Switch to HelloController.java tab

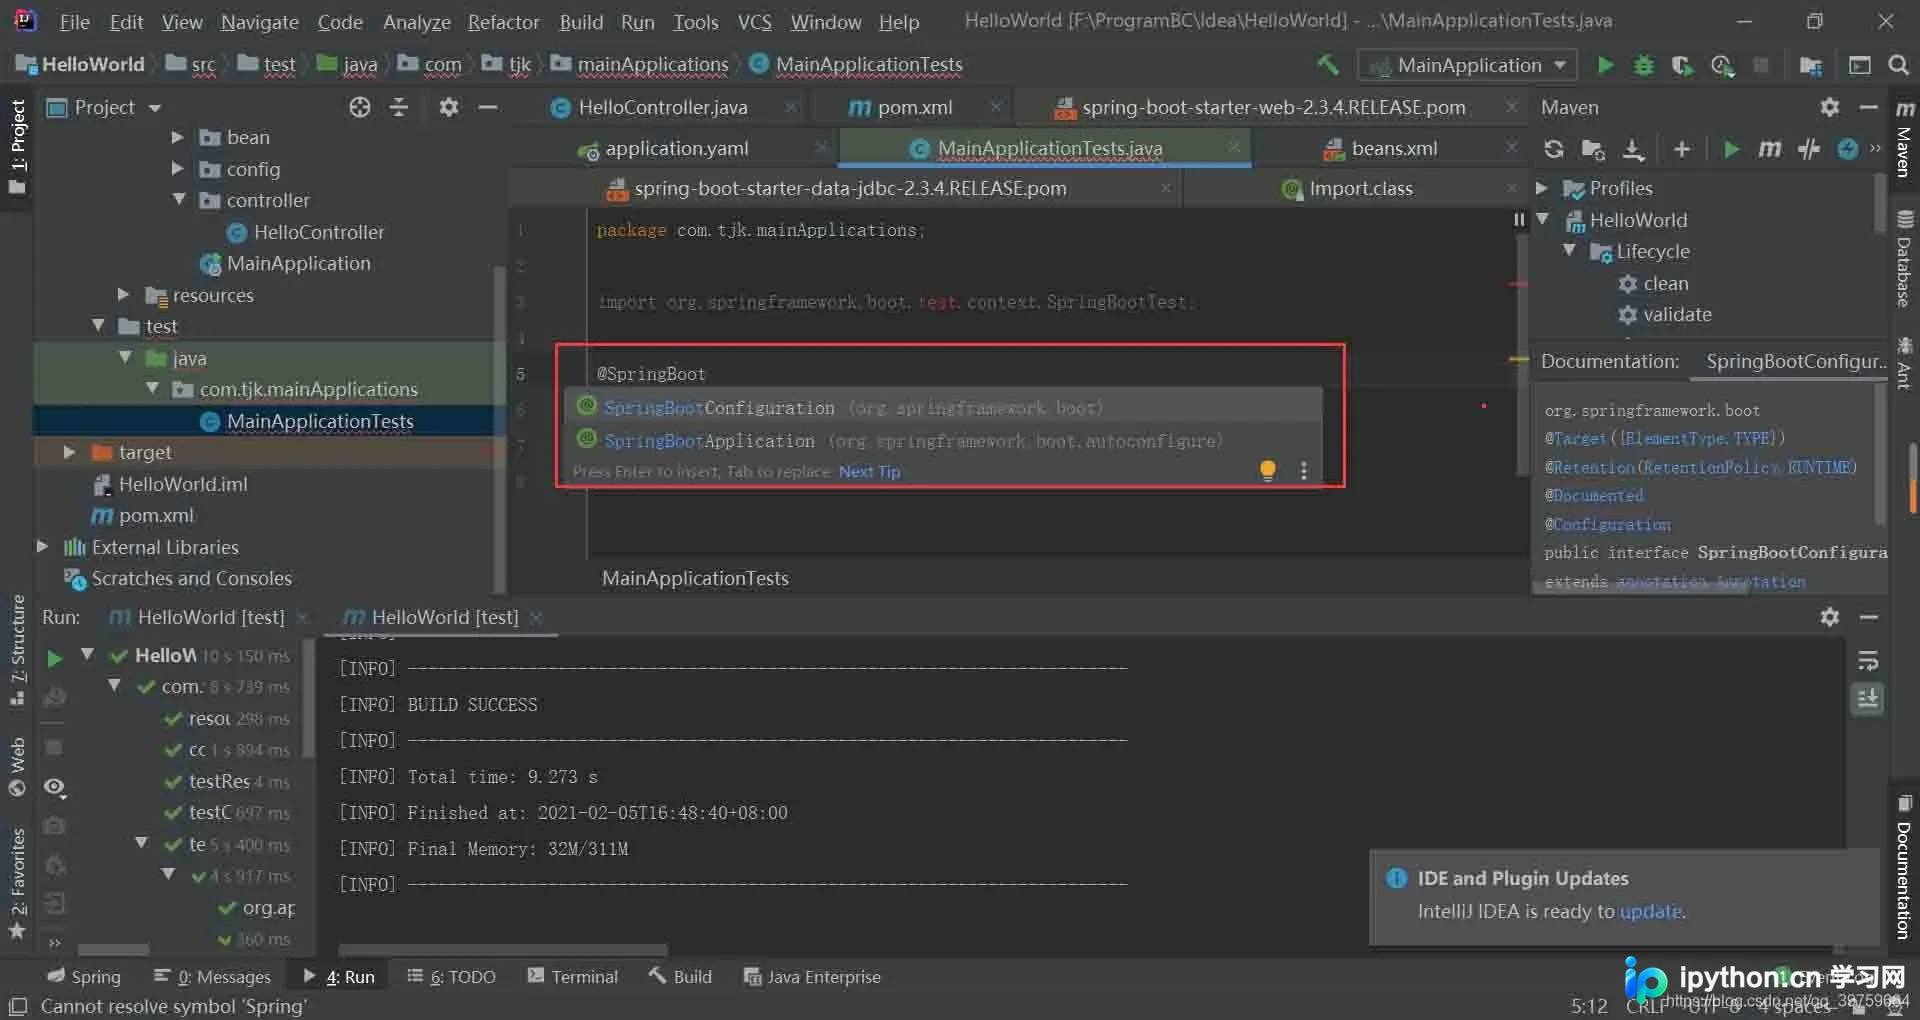coord(662,107)
